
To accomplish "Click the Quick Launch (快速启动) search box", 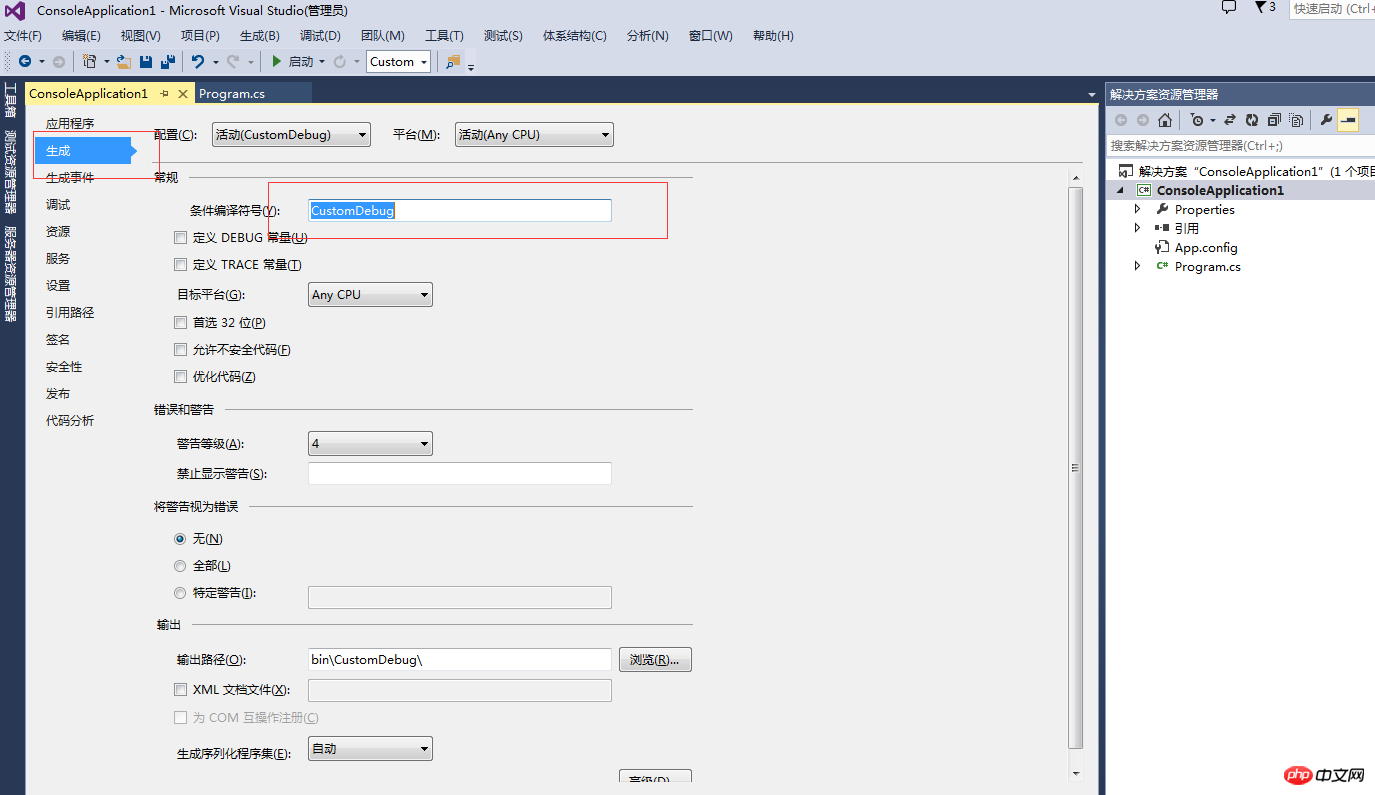I will point(1332,9).
